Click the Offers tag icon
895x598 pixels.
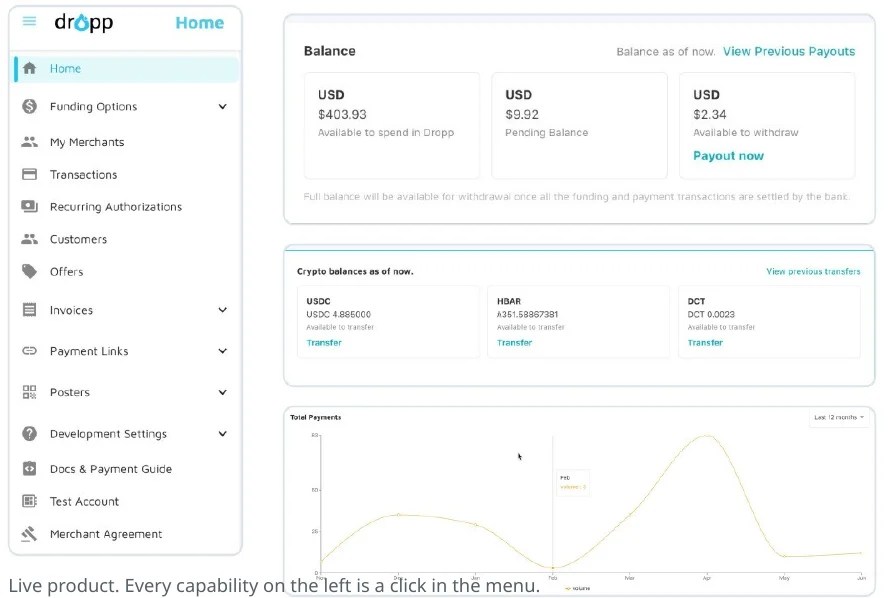(29, 271)
